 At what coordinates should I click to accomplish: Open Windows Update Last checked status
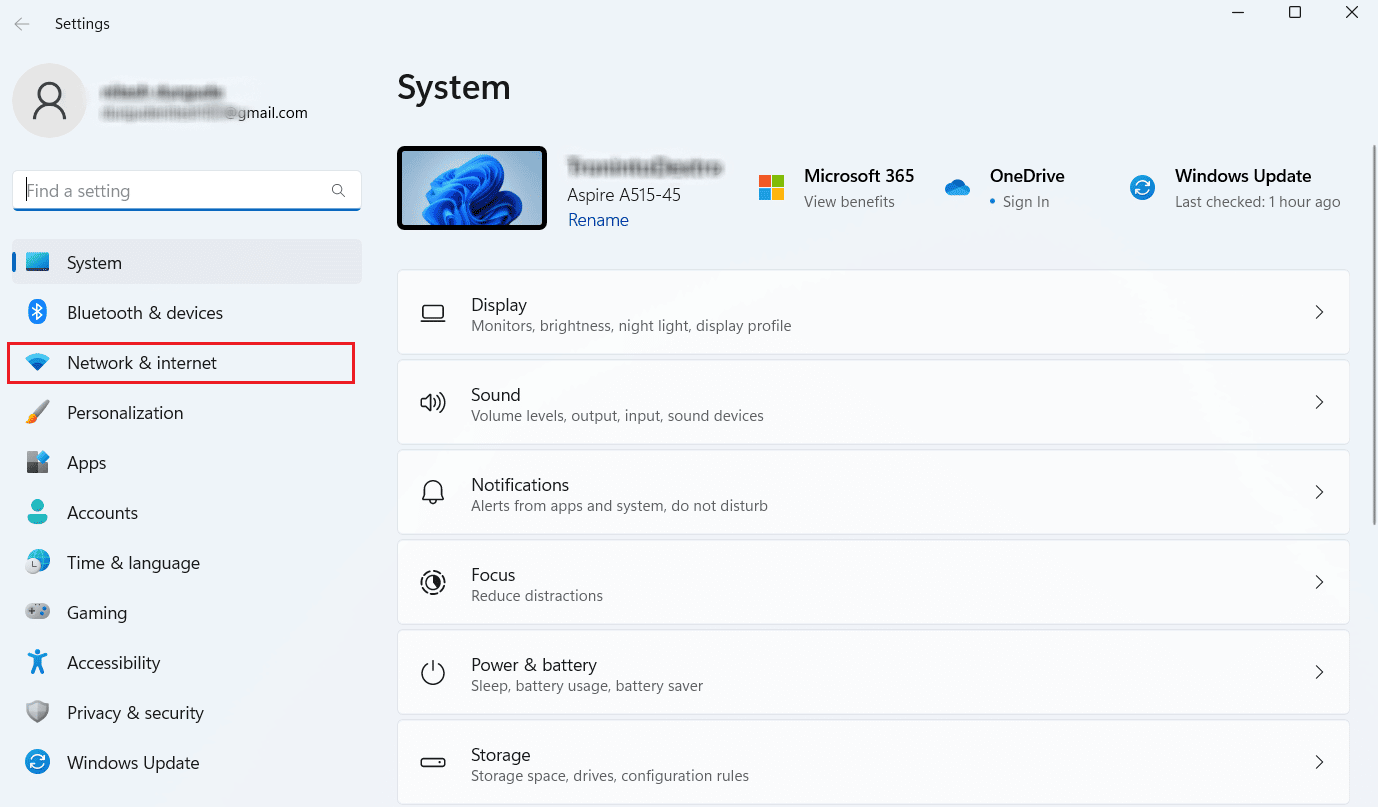pos(1257,201)
